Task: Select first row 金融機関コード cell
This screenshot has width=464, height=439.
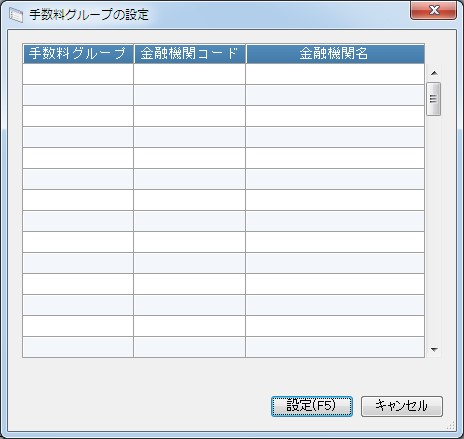Action: click(x=190, y=74)
